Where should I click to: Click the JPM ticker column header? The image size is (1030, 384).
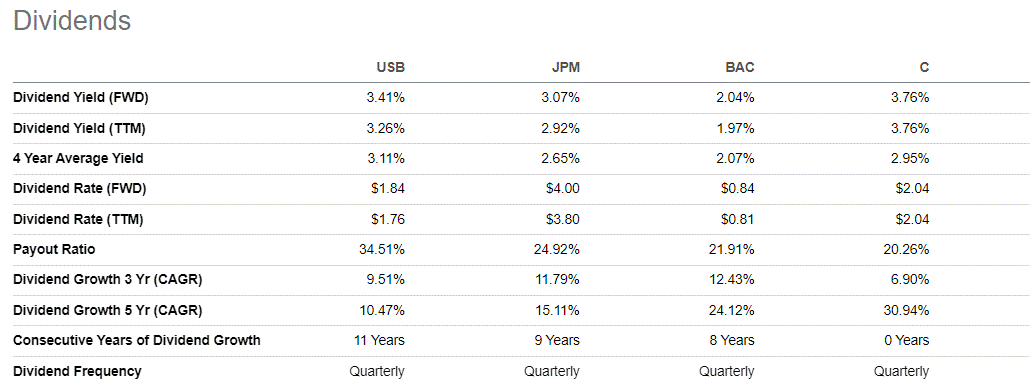pos(565,67)
